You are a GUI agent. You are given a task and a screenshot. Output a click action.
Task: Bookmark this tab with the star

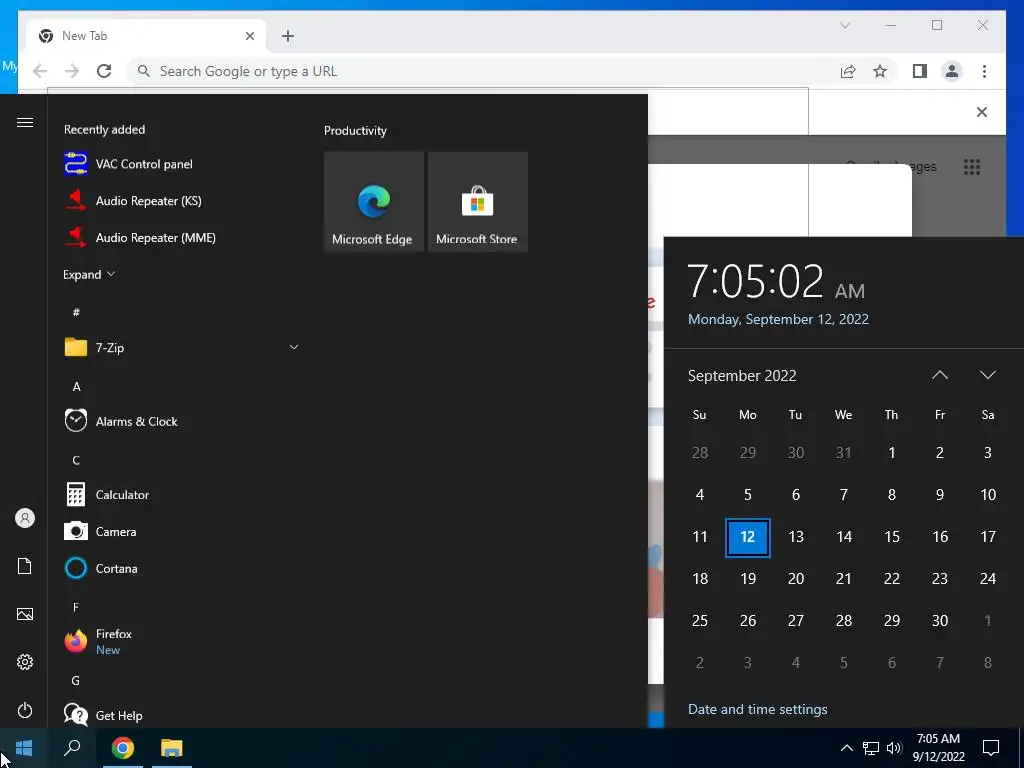click(880, 71)
